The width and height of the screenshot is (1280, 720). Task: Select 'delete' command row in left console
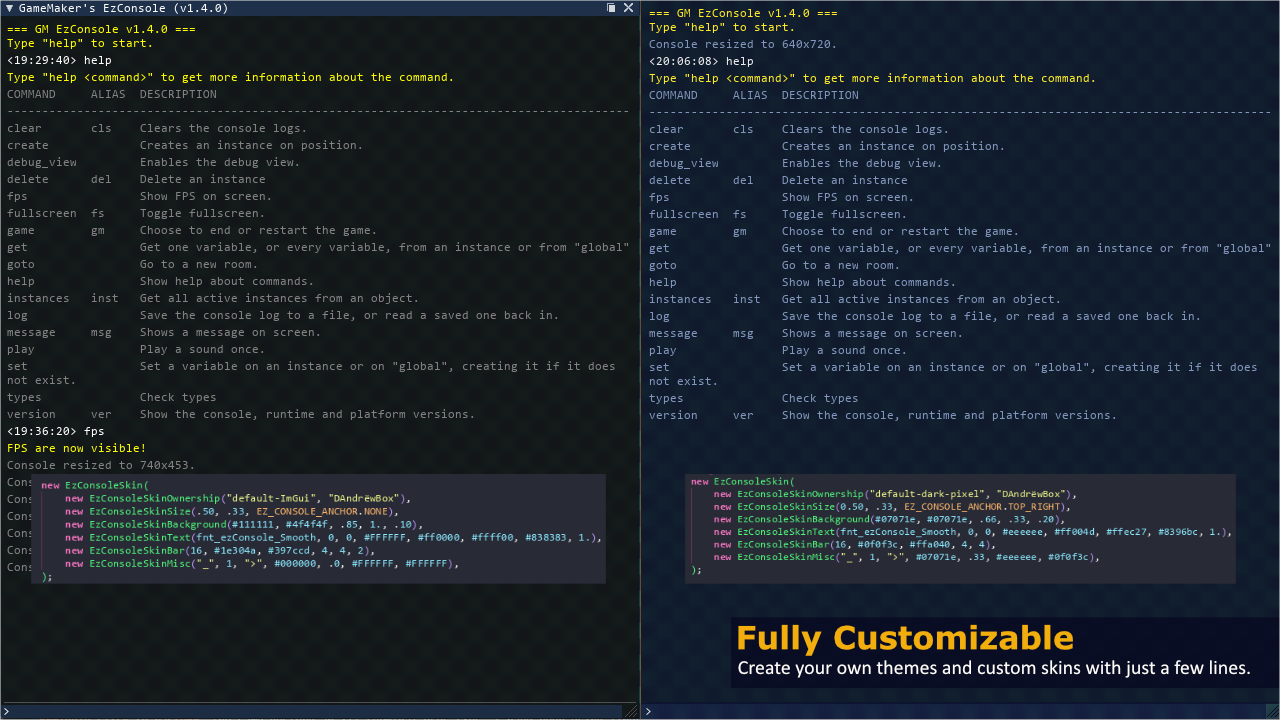point(136,179)
